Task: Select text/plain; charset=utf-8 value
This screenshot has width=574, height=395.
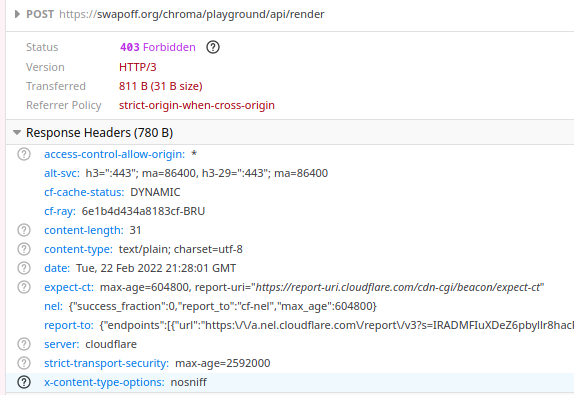Action: coord(180,249)
